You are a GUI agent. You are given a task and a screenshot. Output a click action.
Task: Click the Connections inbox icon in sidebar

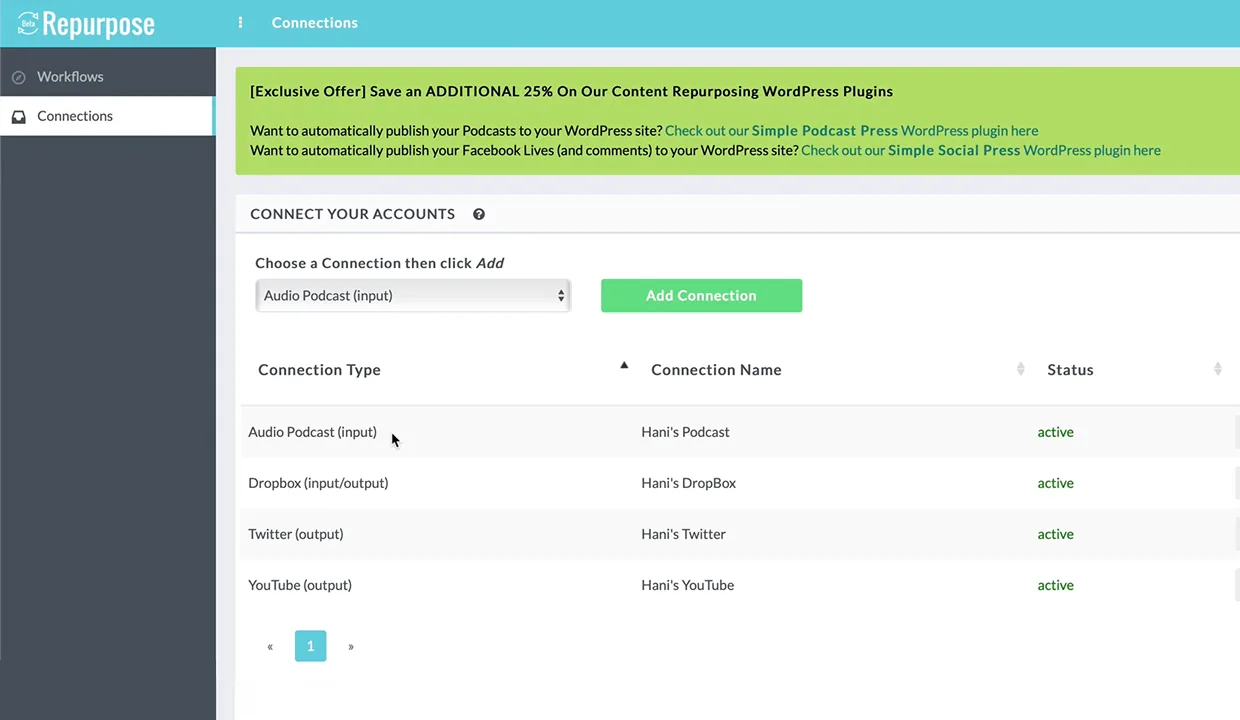[18, 116]
